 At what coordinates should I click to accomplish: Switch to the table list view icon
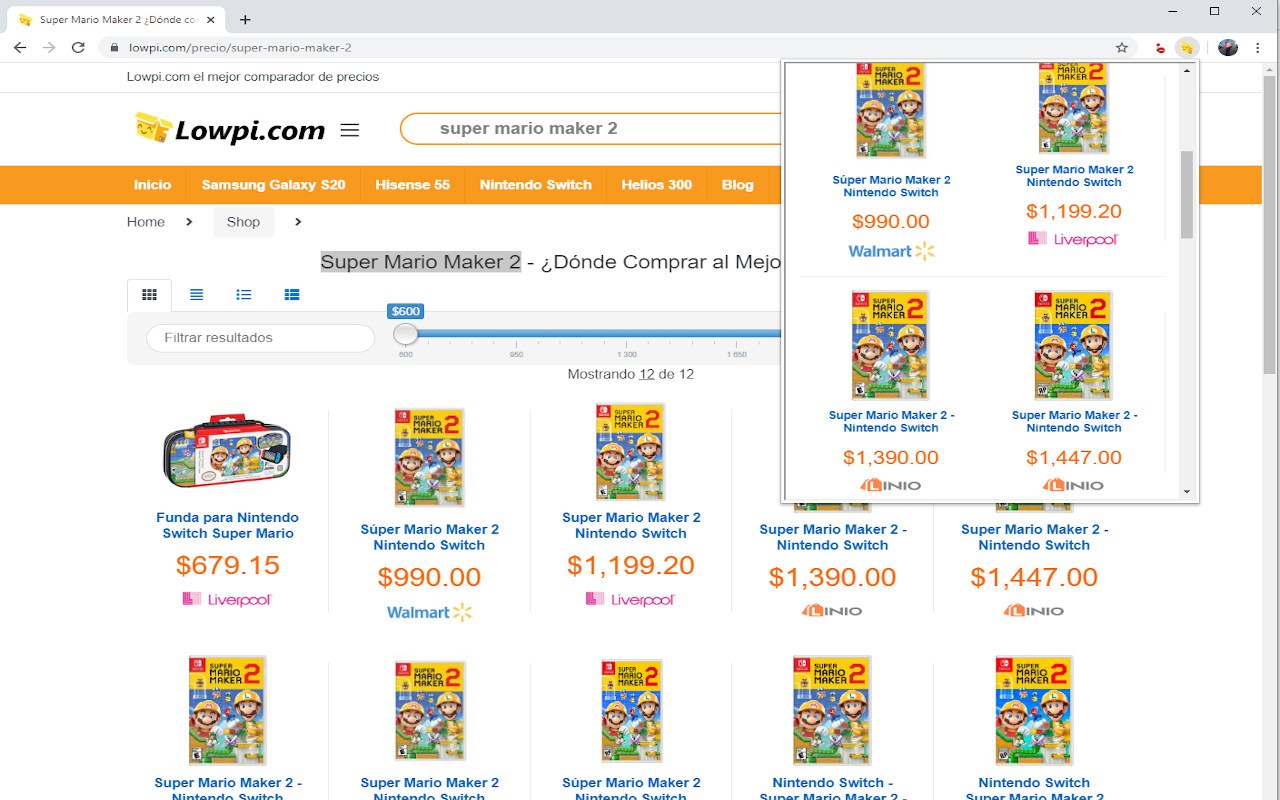(291, 295)
